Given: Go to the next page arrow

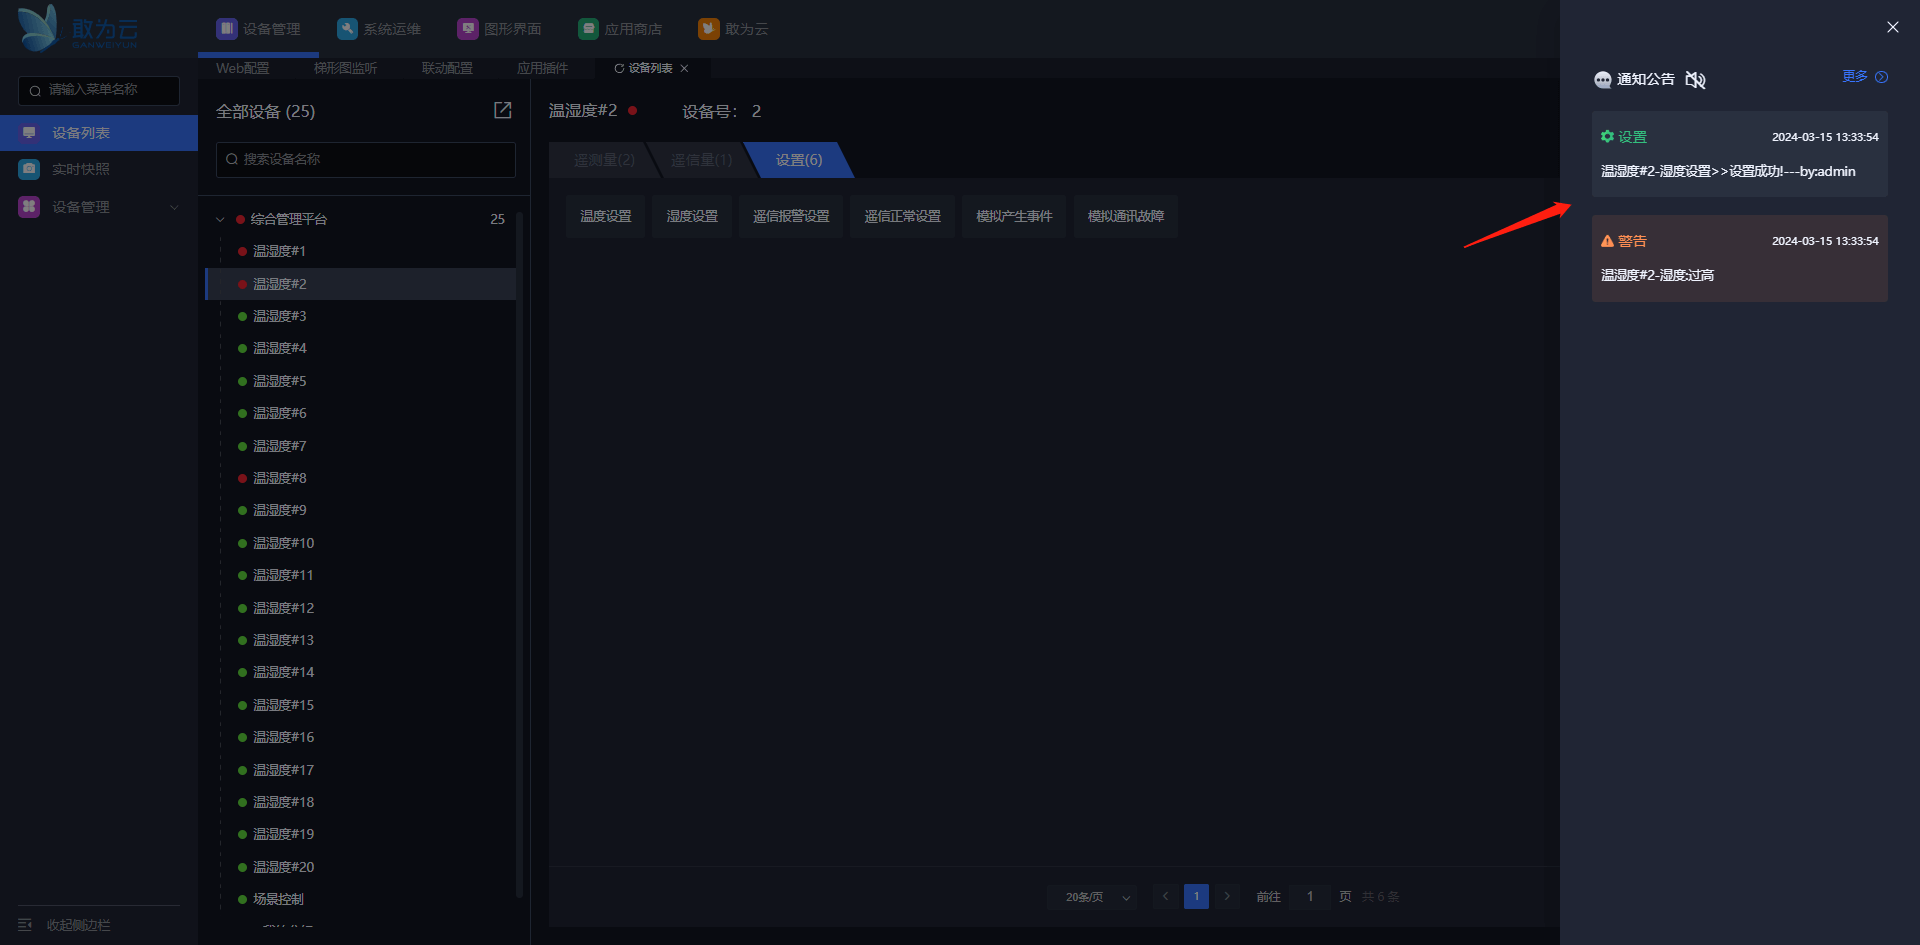Looking at the screenshot, I should pos(1227,897).
